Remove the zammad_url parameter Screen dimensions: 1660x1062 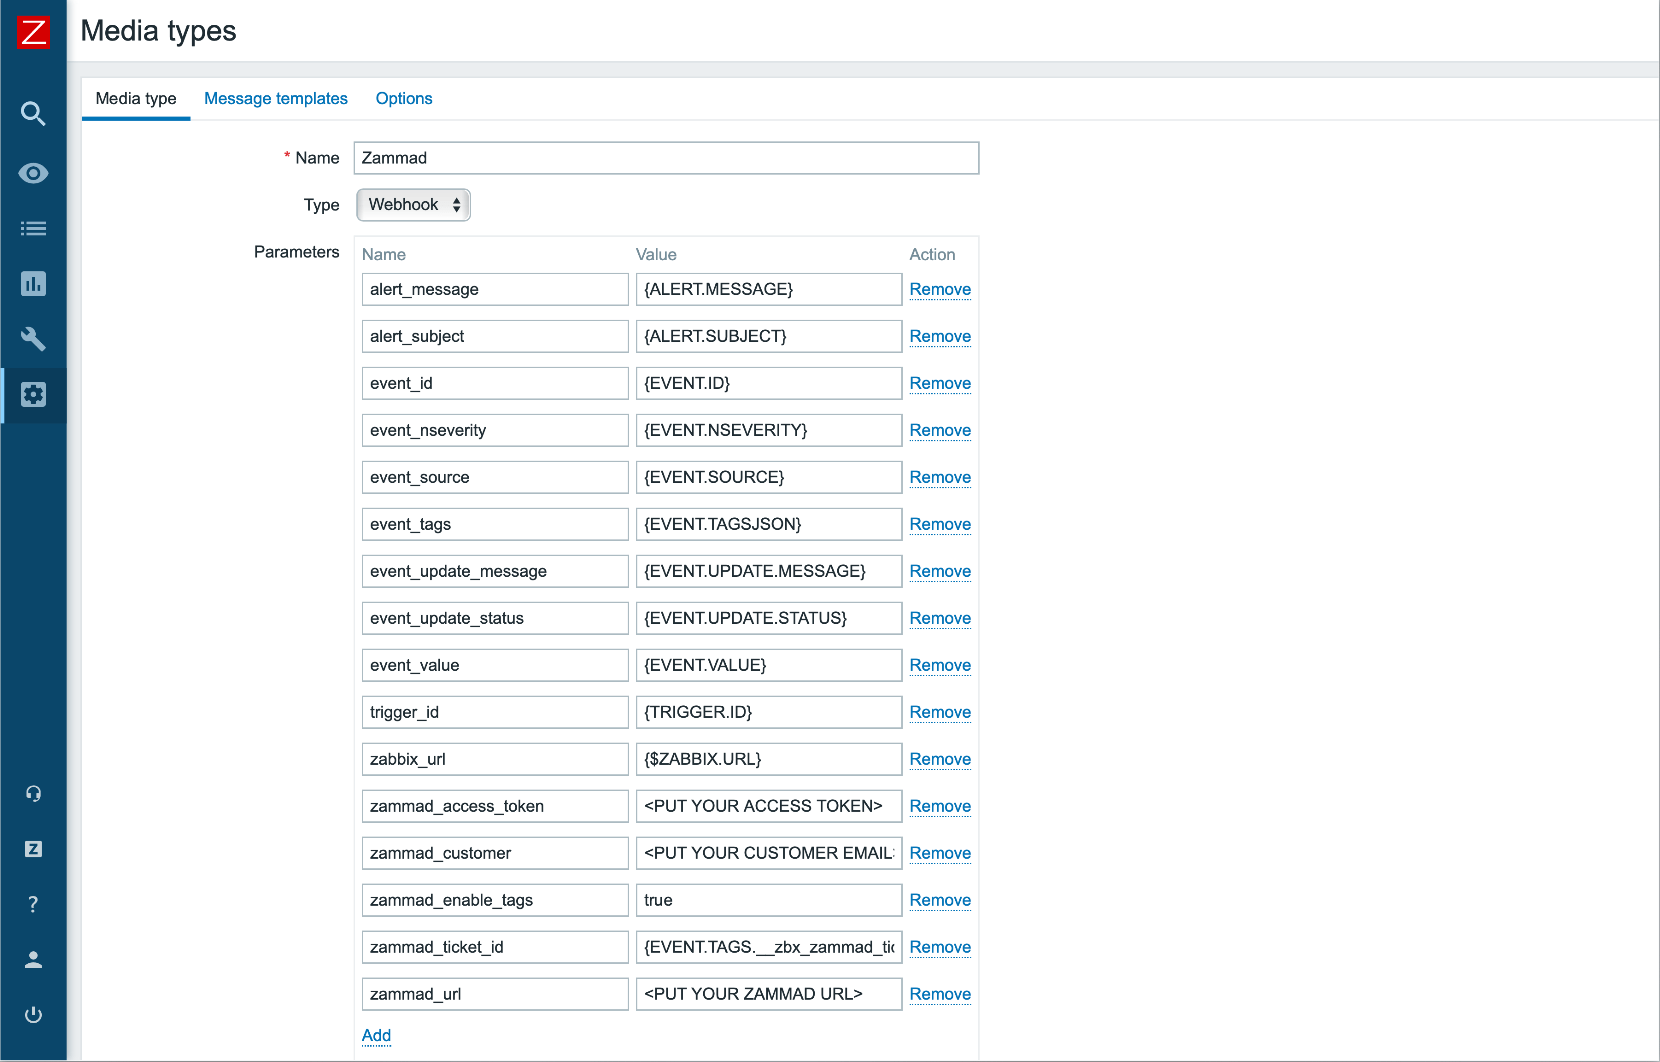click(x=940, y=994)
